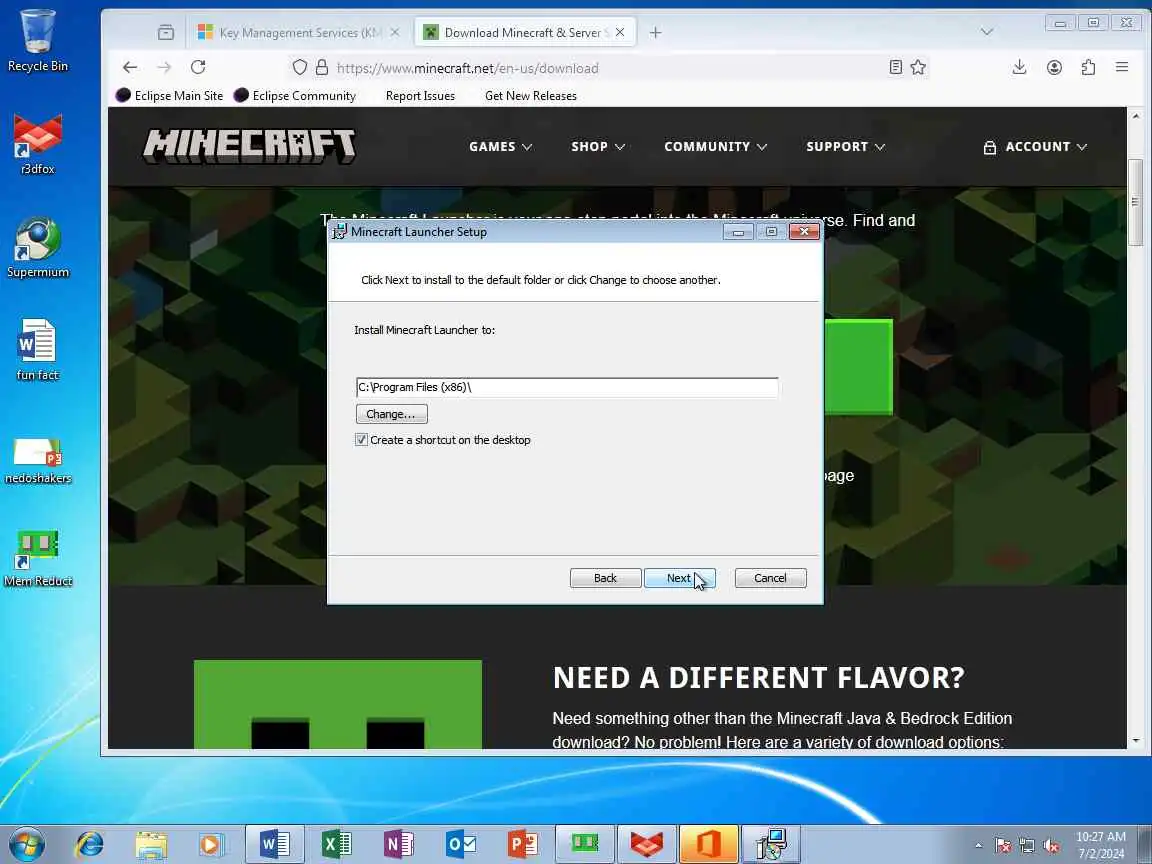Image resolution: width=1152 pixels, height=864 pixels.
Task: Open the browser hamburger menu
Action: [x=1122, y=68]
